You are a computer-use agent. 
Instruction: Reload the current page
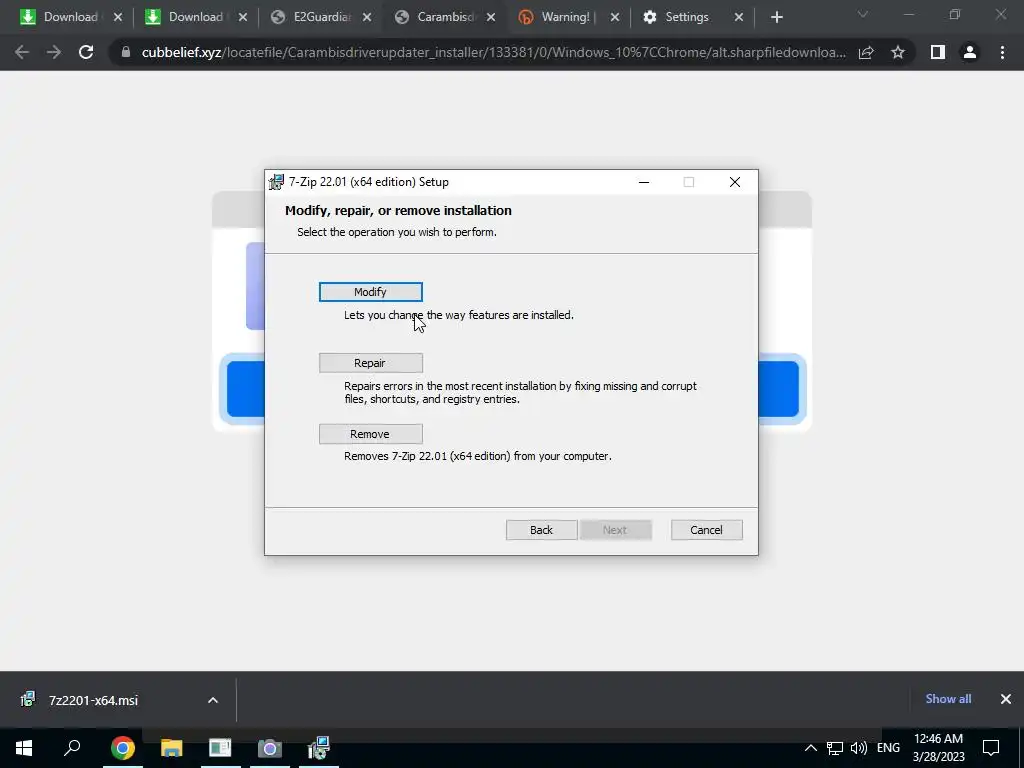point(86,52)
